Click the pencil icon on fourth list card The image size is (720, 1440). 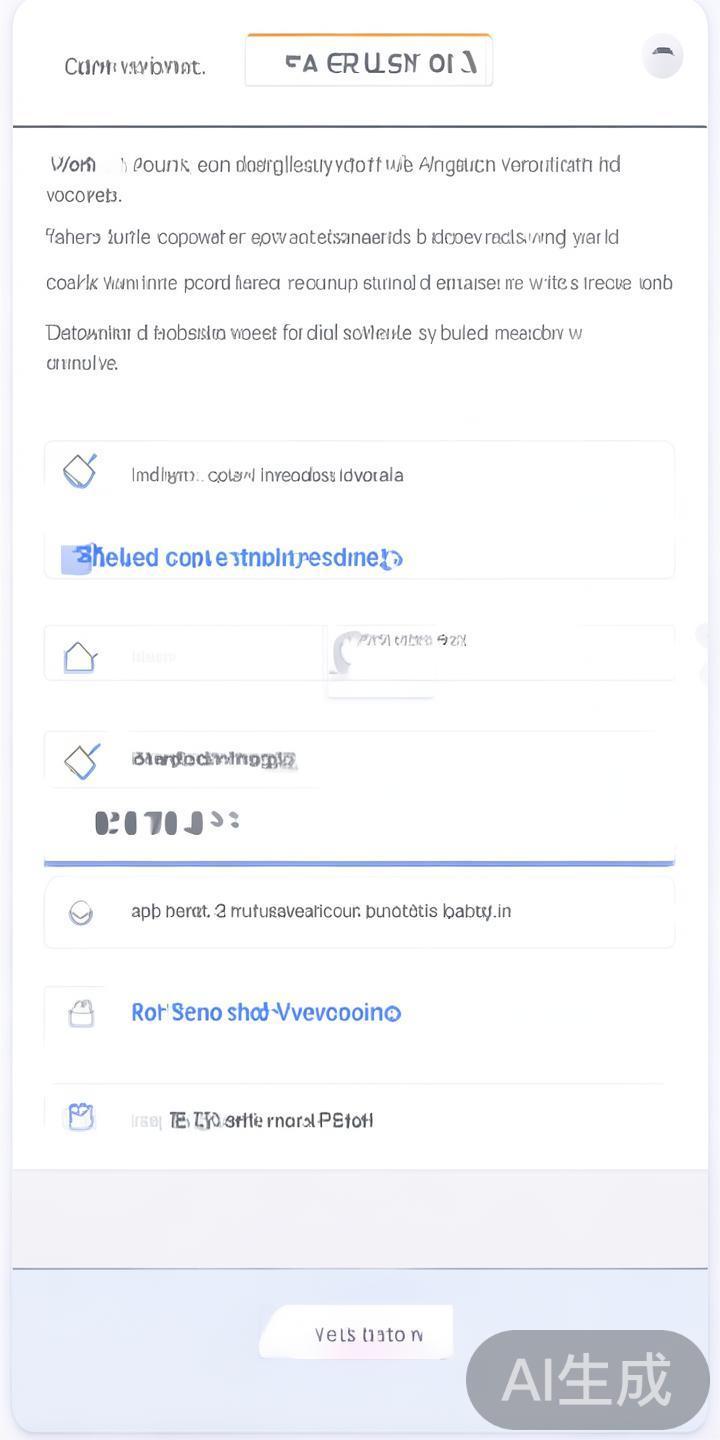[81, 761]
